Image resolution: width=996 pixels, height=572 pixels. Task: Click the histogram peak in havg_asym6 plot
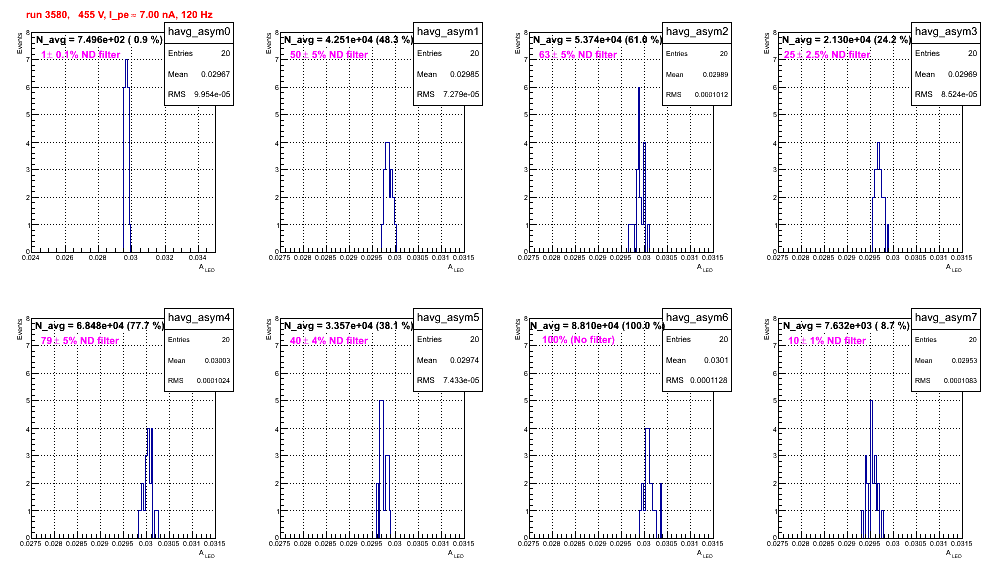click(x=647, y=429)
